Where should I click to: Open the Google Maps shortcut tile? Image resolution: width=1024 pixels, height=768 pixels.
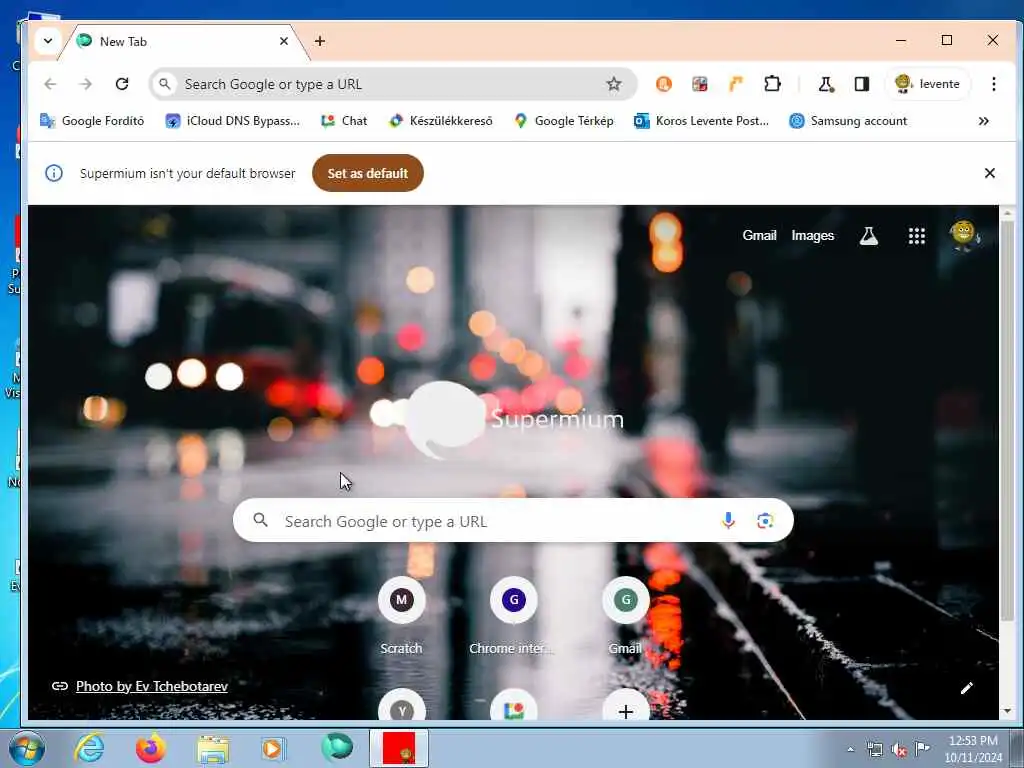pyautogui.click(x=513, y=707)
